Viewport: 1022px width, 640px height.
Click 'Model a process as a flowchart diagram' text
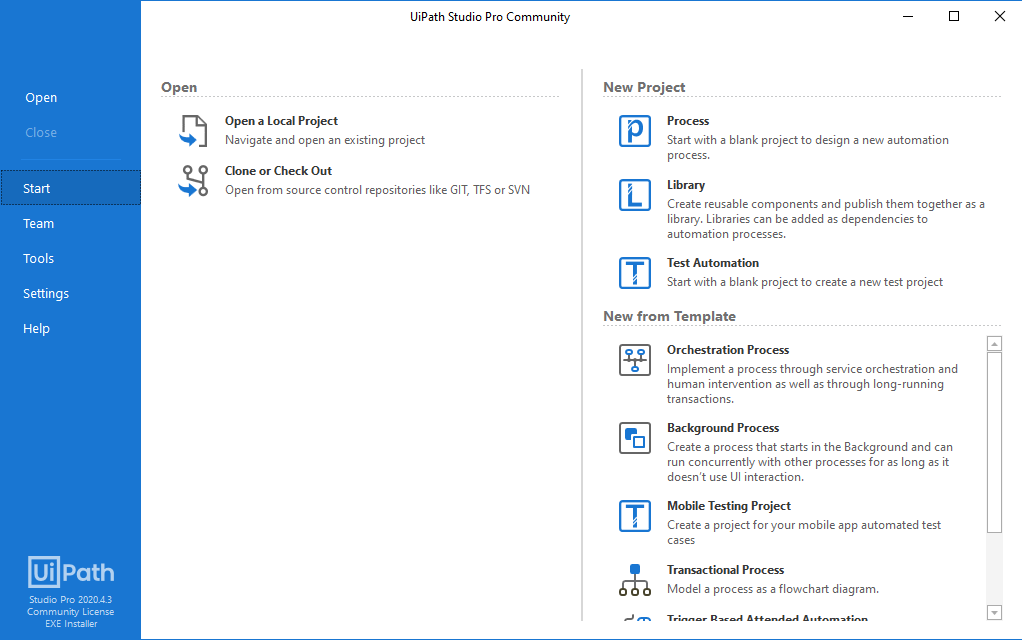tap(772, 589)
